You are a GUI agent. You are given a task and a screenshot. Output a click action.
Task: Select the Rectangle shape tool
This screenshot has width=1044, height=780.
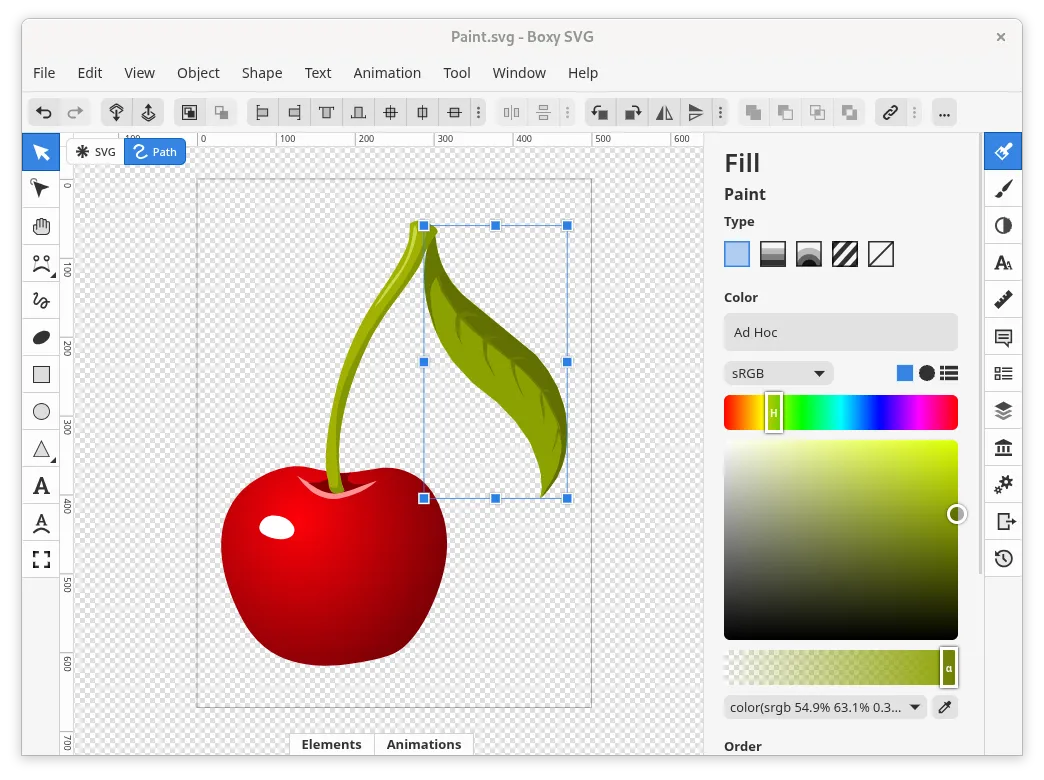[41, 375]
